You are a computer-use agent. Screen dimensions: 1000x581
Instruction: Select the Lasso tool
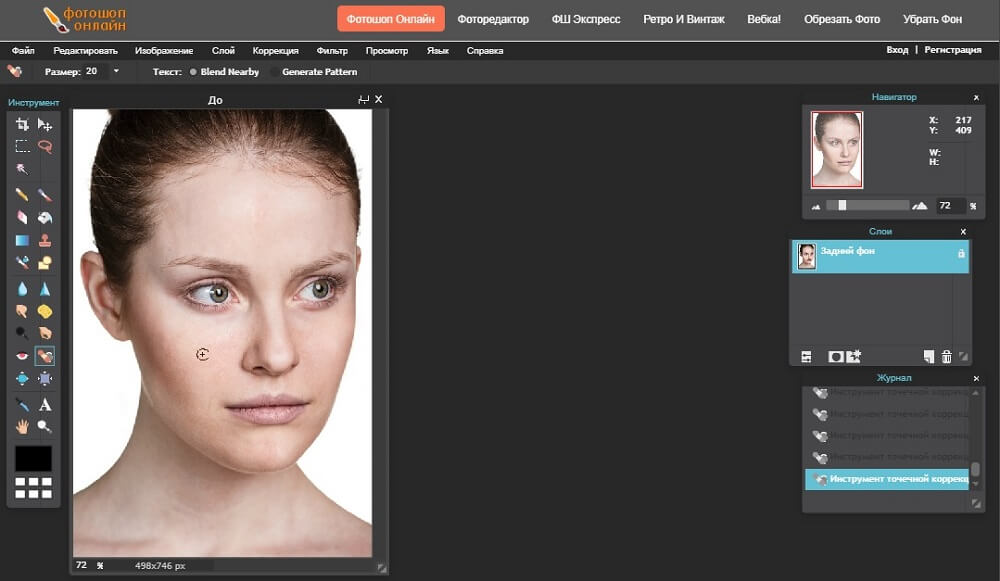[x=45, y=146]
